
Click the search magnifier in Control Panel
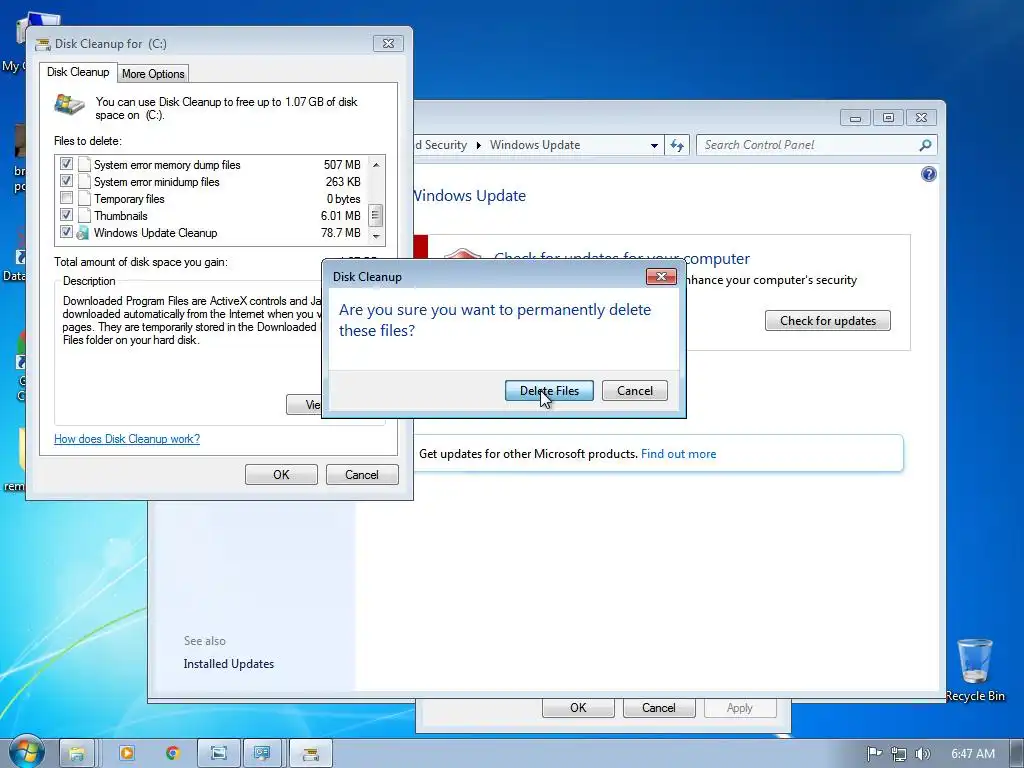(x=925, y=145)
